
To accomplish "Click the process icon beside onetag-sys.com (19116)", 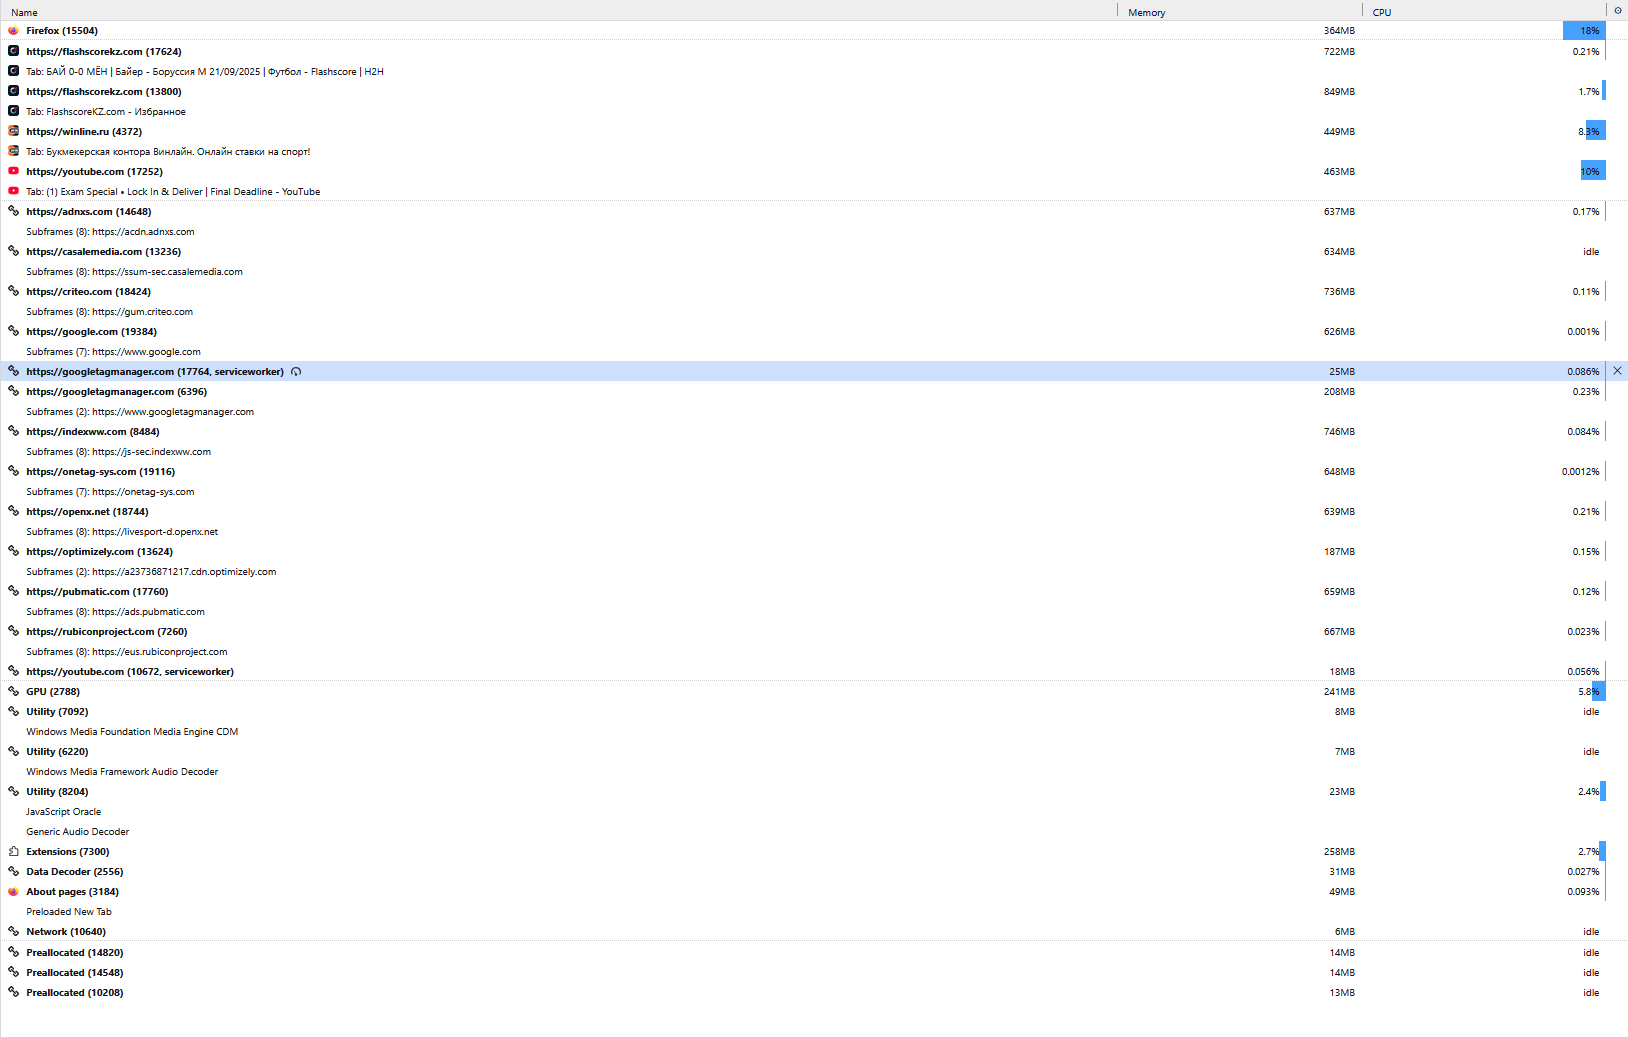I will (13, 471).
